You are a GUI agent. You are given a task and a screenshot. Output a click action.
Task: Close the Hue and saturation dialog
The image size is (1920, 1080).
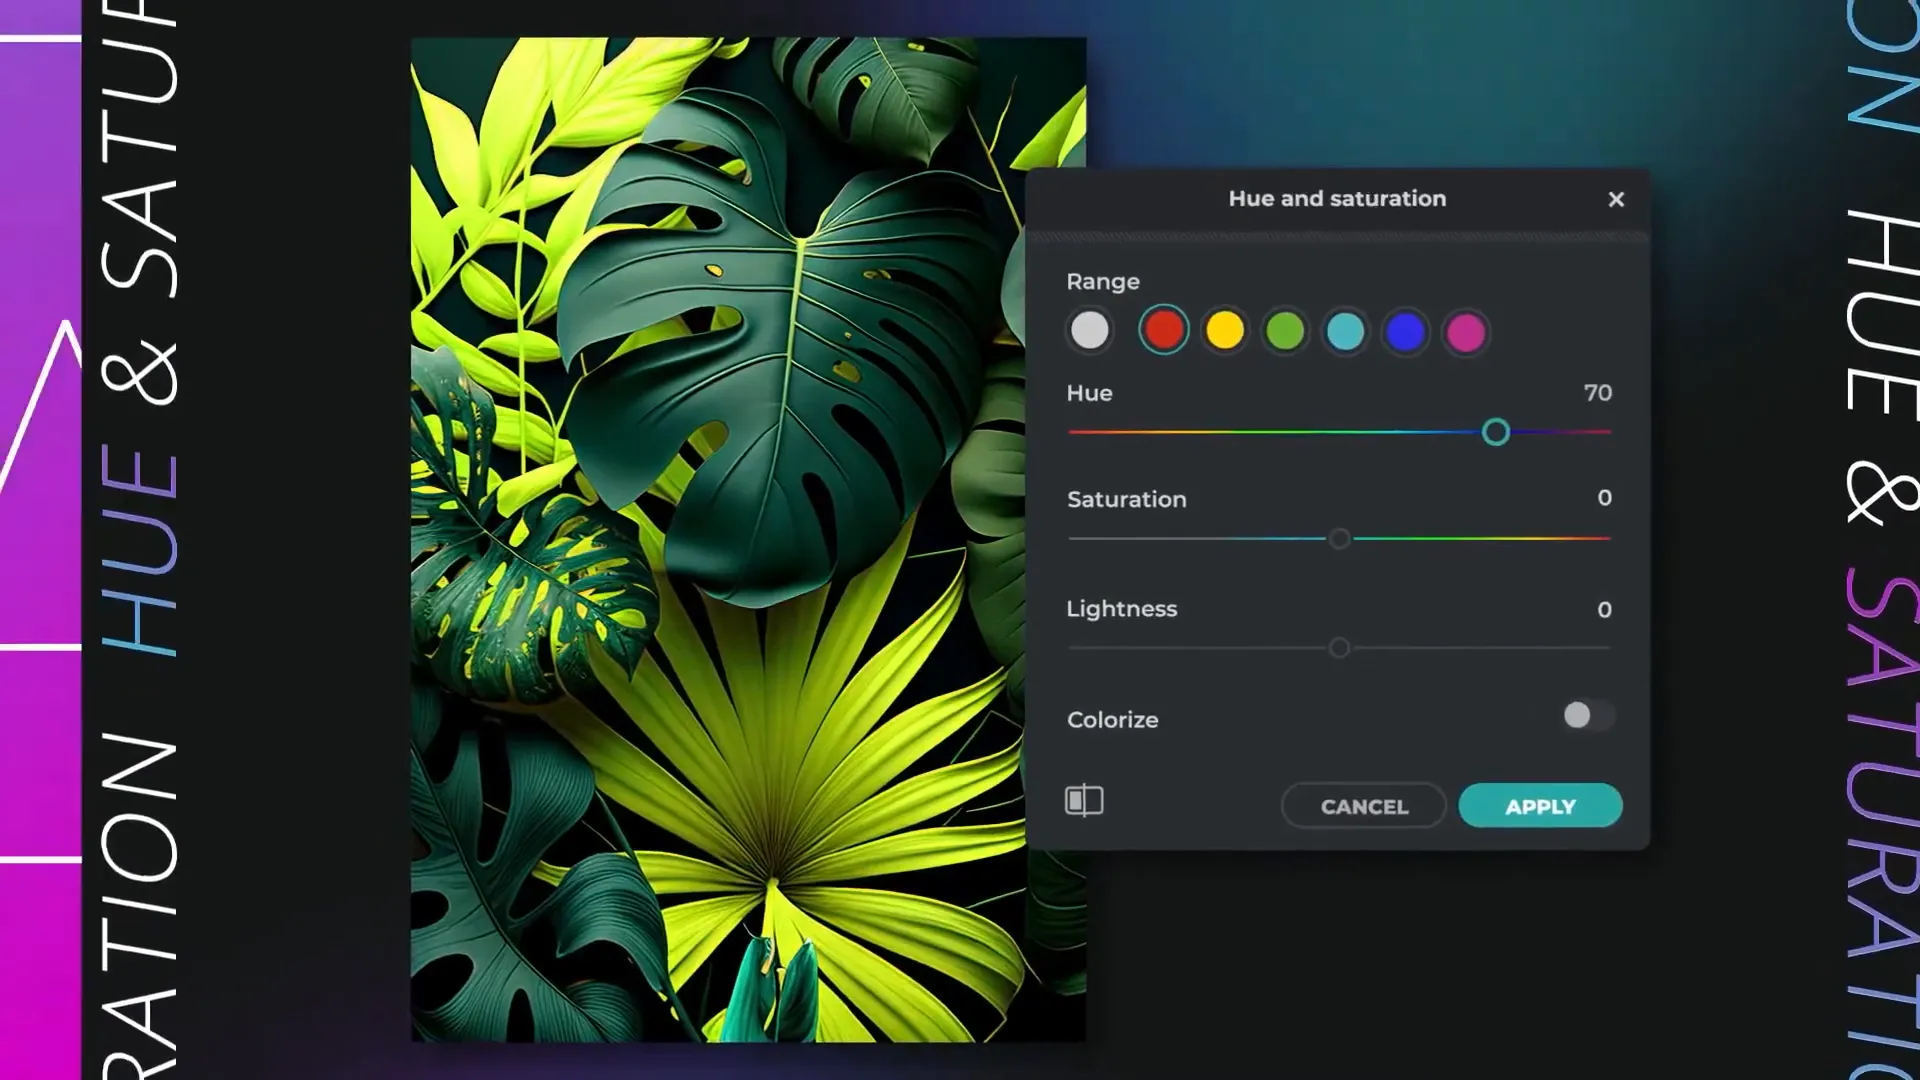[1616, 199]
